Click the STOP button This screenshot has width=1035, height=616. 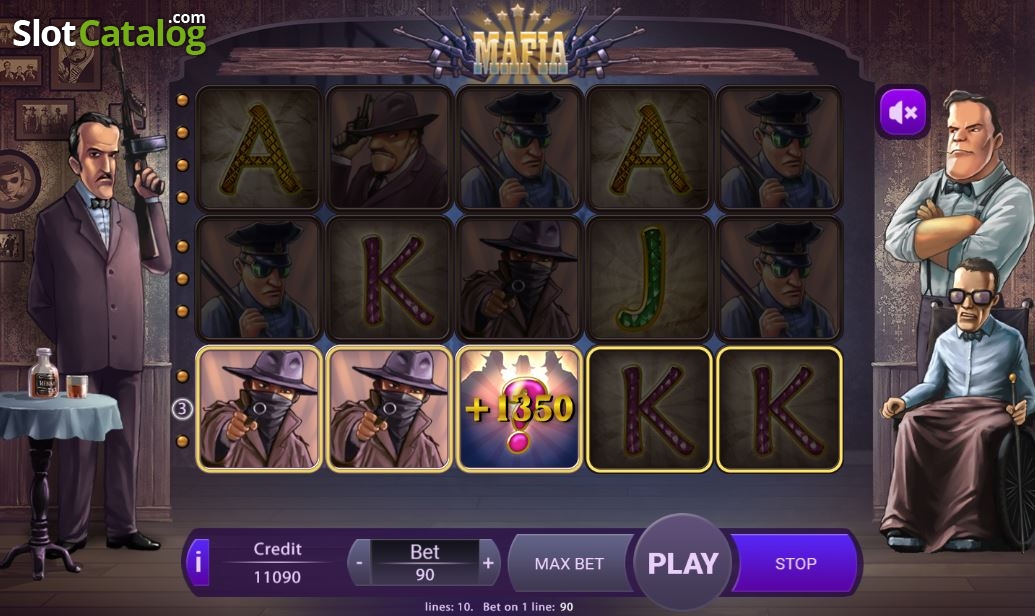[x=795, y=564]
